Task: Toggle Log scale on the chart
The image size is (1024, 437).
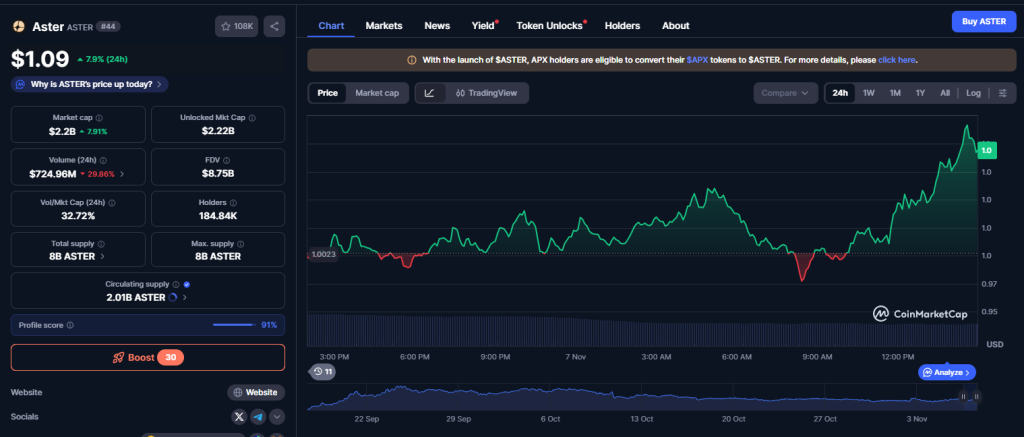Action: 973,93
